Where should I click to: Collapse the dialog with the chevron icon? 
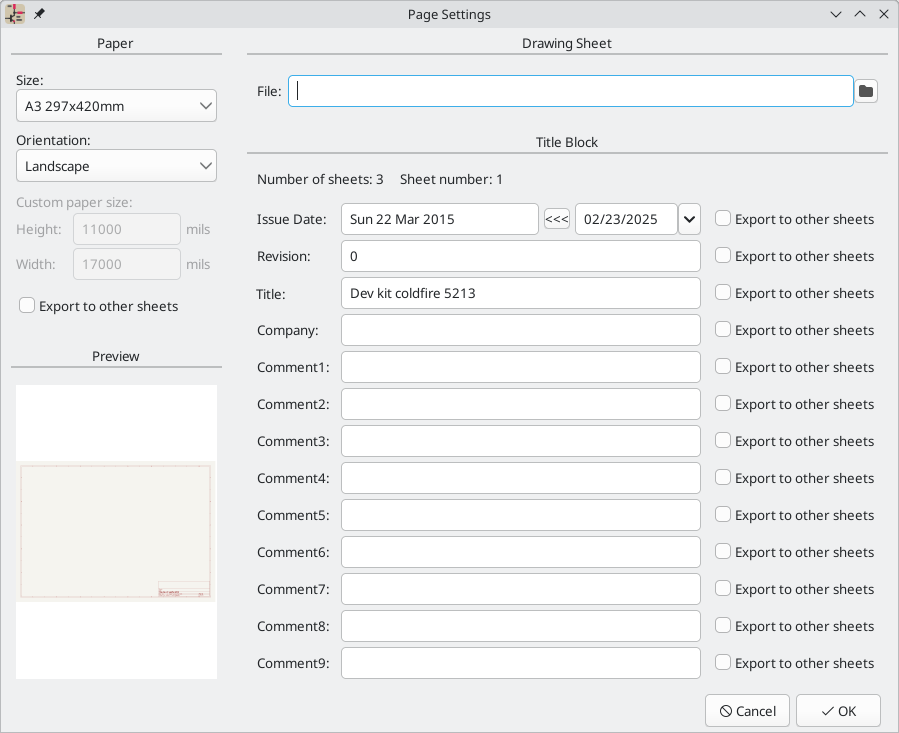(836, 14)
